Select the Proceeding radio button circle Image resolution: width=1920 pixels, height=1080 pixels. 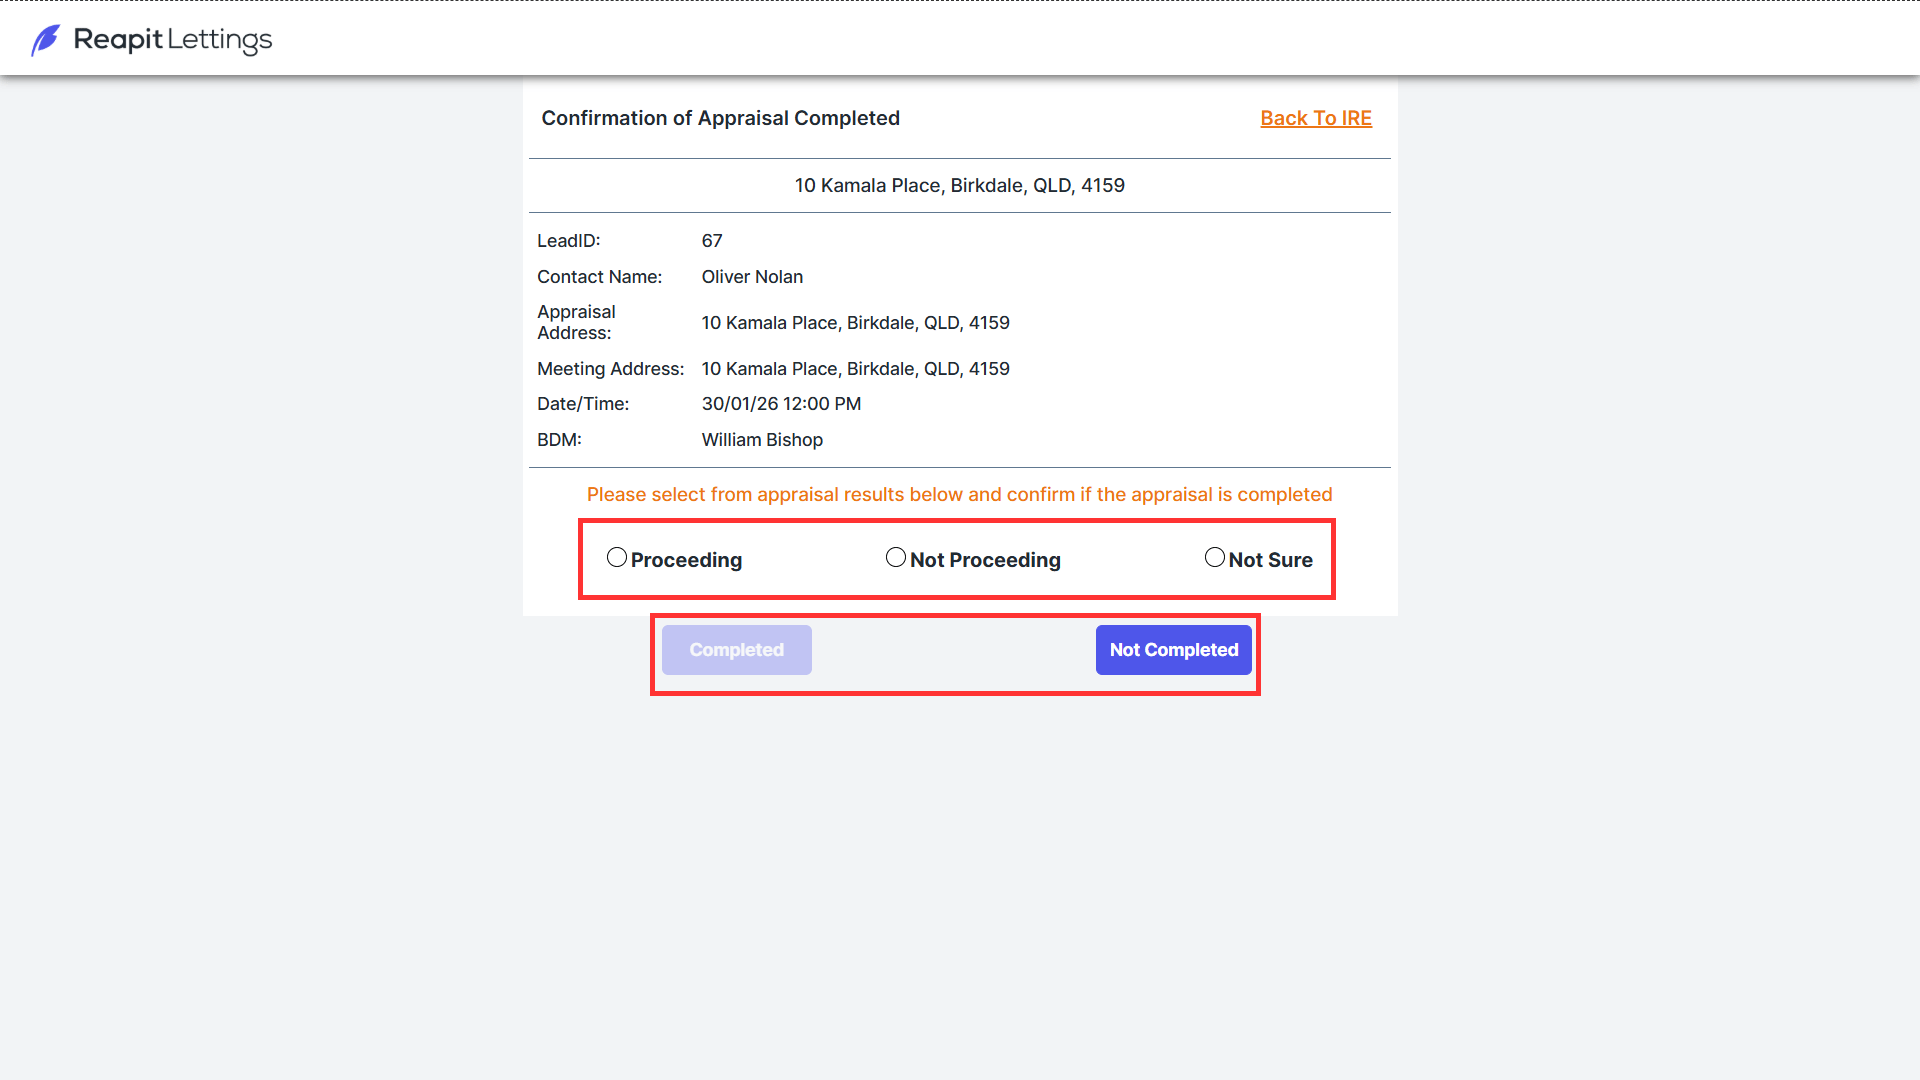[x=617, y=557]
